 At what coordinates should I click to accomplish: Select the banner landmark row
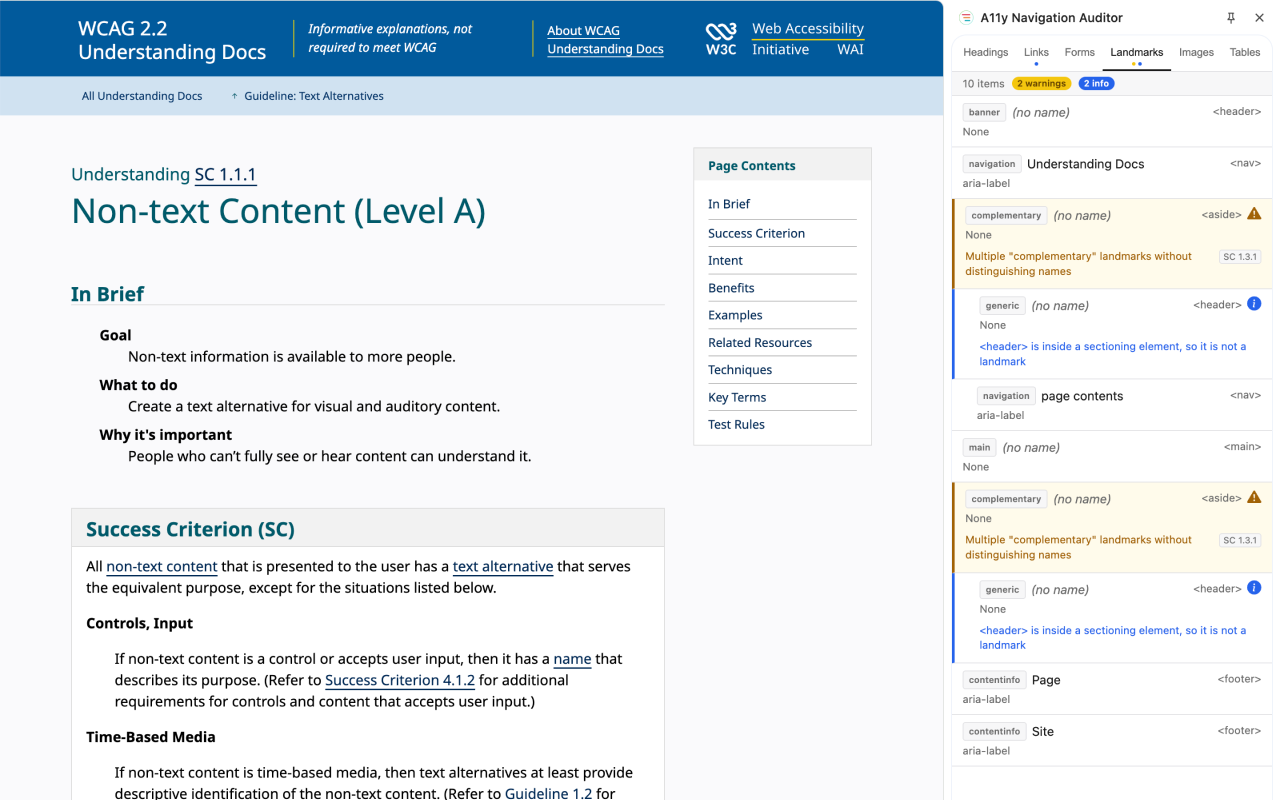point(1112,121)
